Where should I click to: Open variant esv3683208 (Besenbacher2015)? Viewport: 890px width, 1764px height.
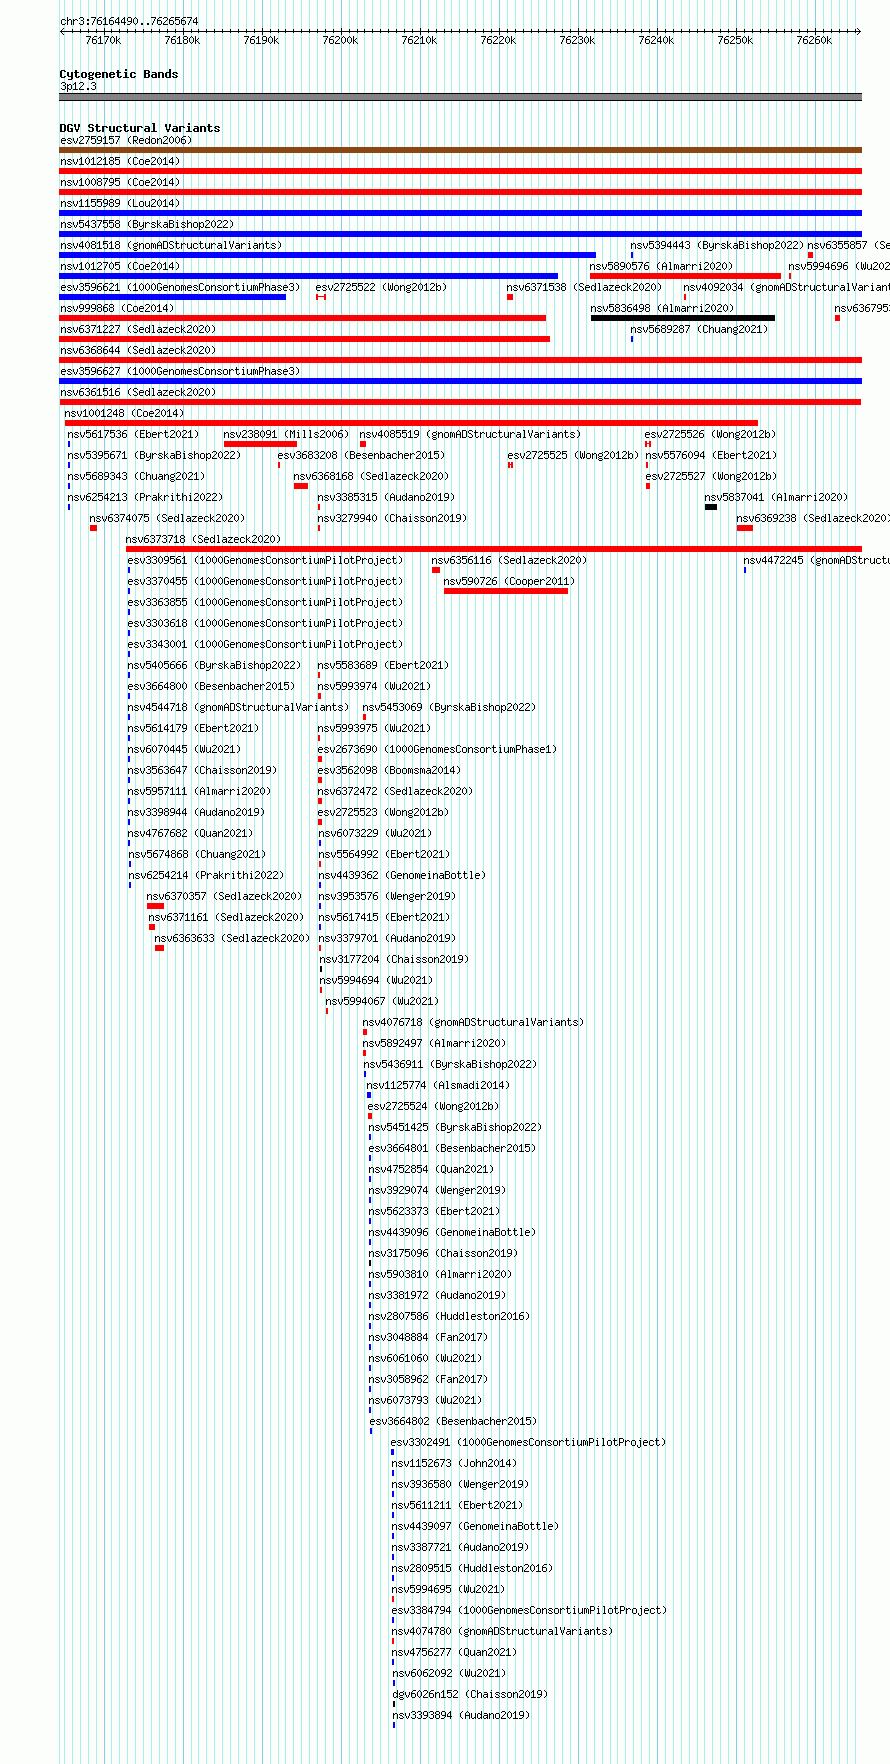[x=362, y=456]
